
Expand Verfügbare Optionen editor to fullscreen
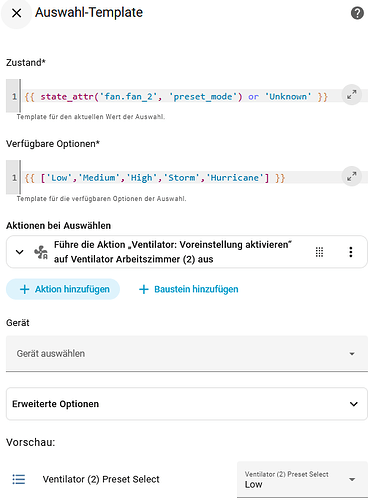[352, 176]
